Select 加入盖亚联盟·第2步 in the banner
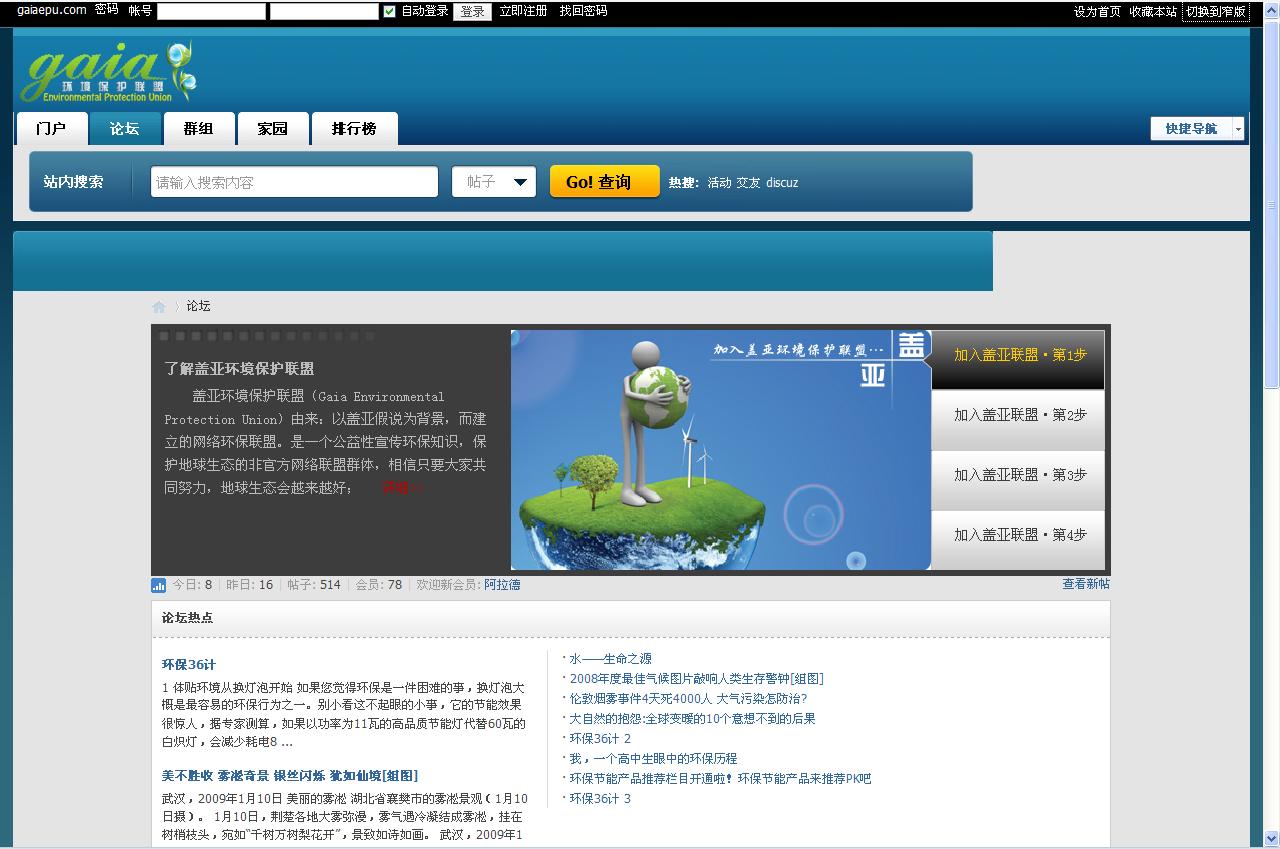Screen dimensions: 1280x849 coord(1017,417)
